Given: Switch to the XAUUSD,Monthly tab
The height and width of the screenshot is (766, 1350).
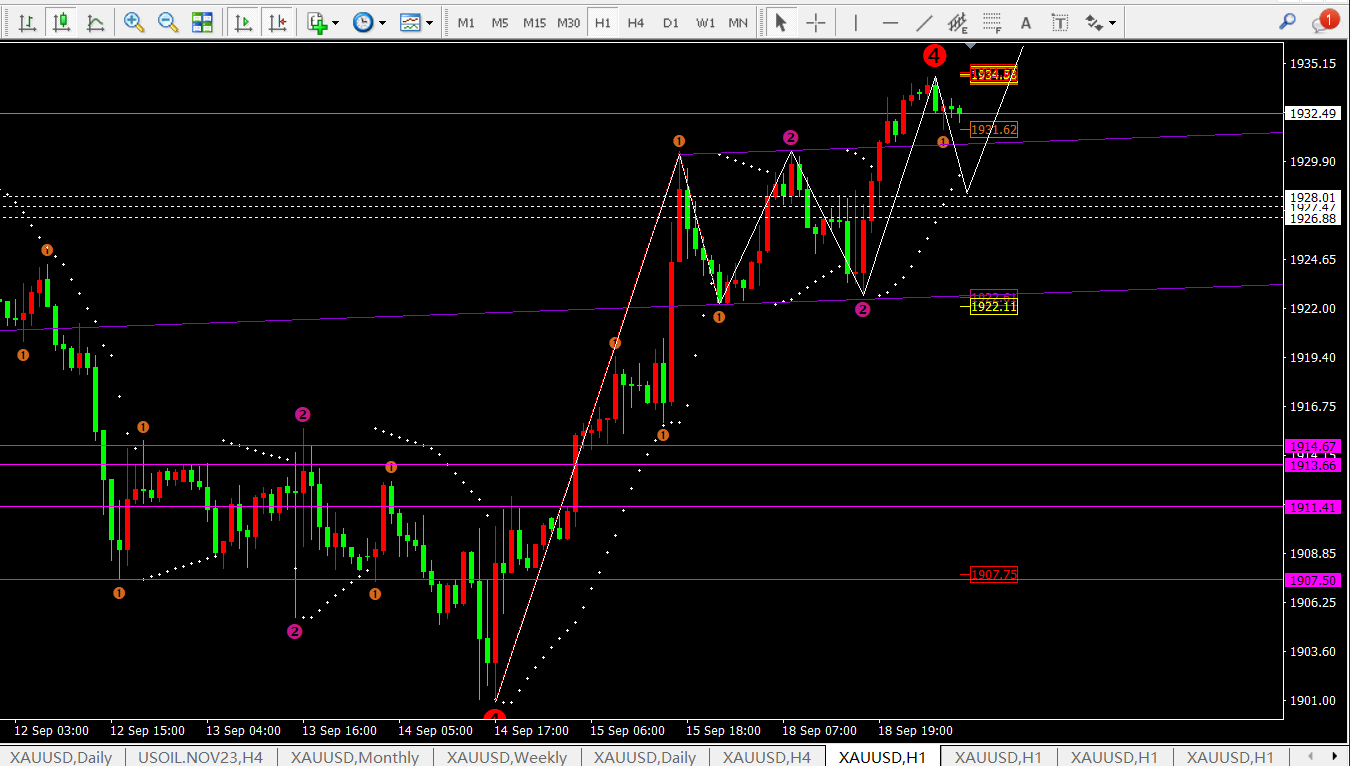Looking at the screenshot, I should (355, 757).
